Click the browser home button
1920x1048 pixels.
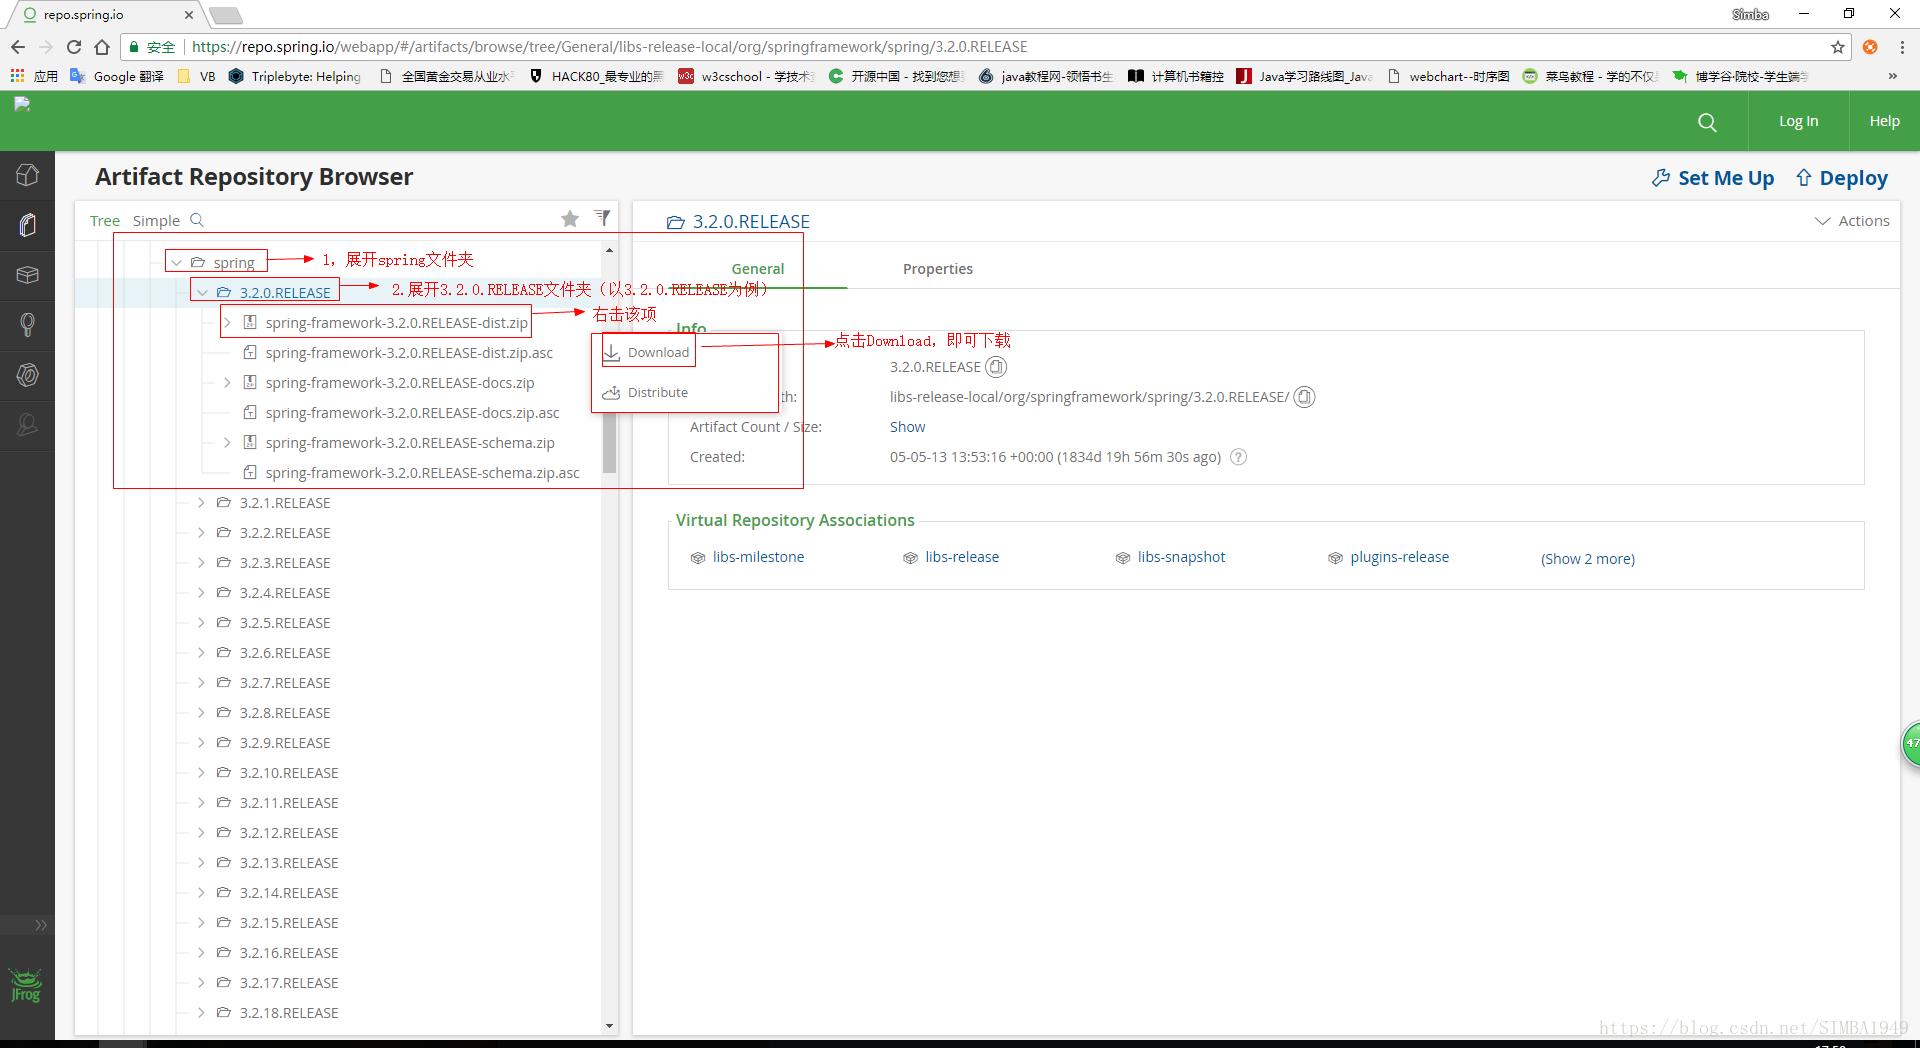point(102,47)
